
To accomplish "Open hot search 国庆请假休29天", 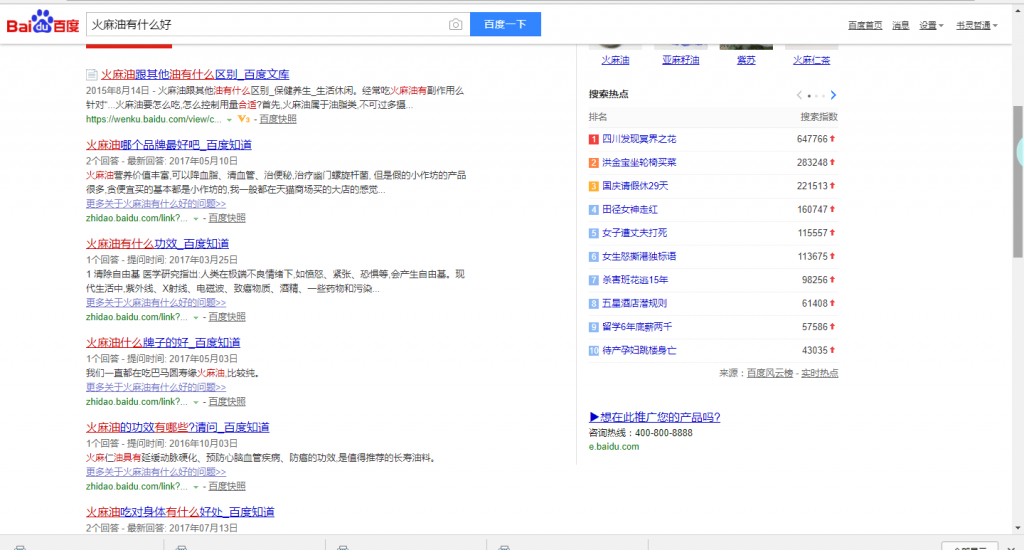I will [x=635, y=186].
